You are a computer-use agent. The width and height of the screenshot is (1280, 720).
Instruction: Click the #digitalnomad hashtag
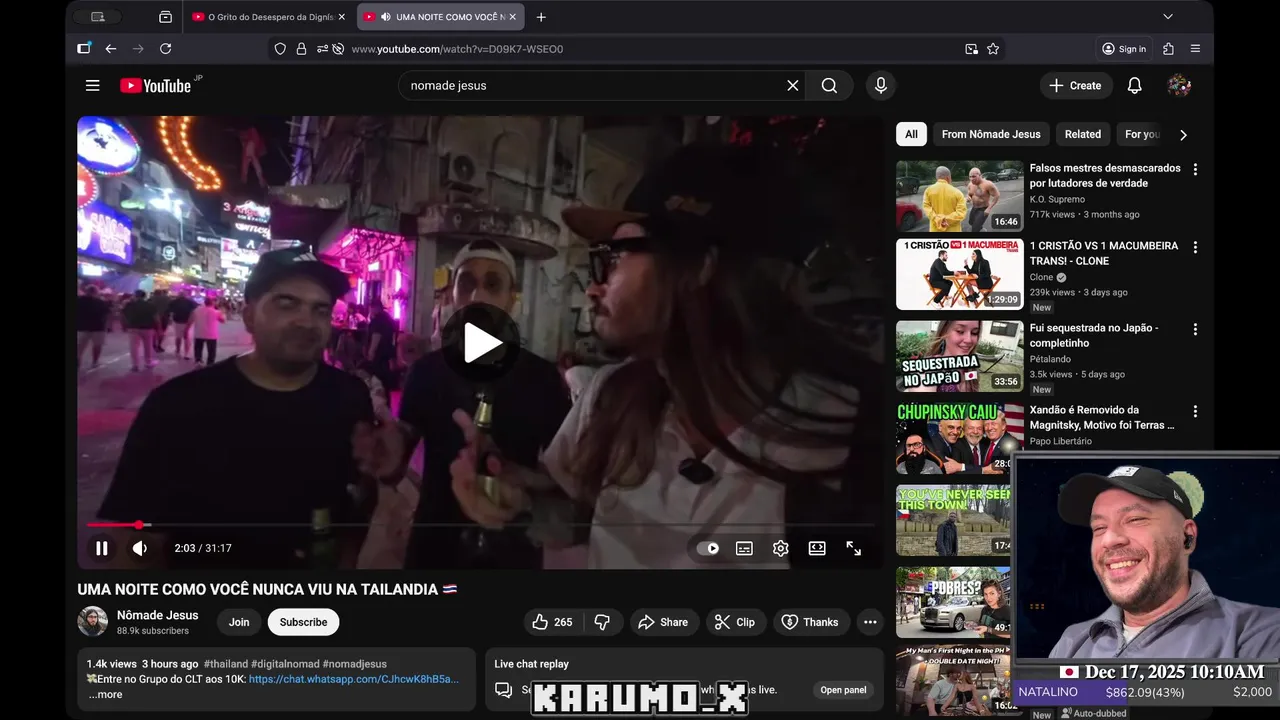pyautogui.click(x=284, y=664)
